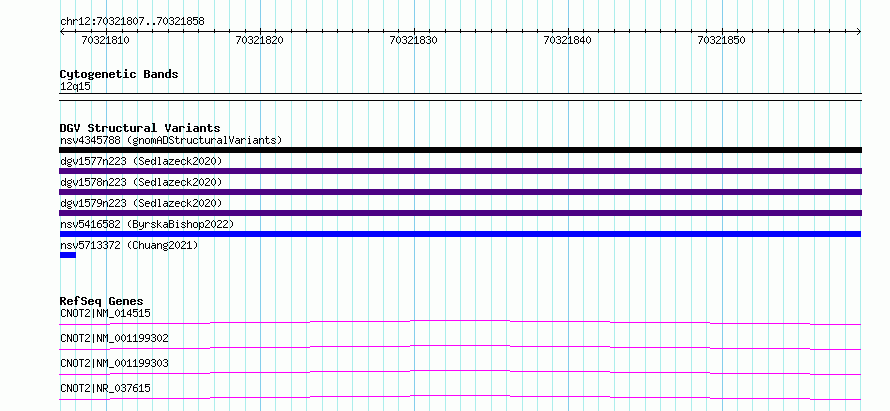
Task: Click the purple dgv1578n223 variant bar
Action: point(460,192)
